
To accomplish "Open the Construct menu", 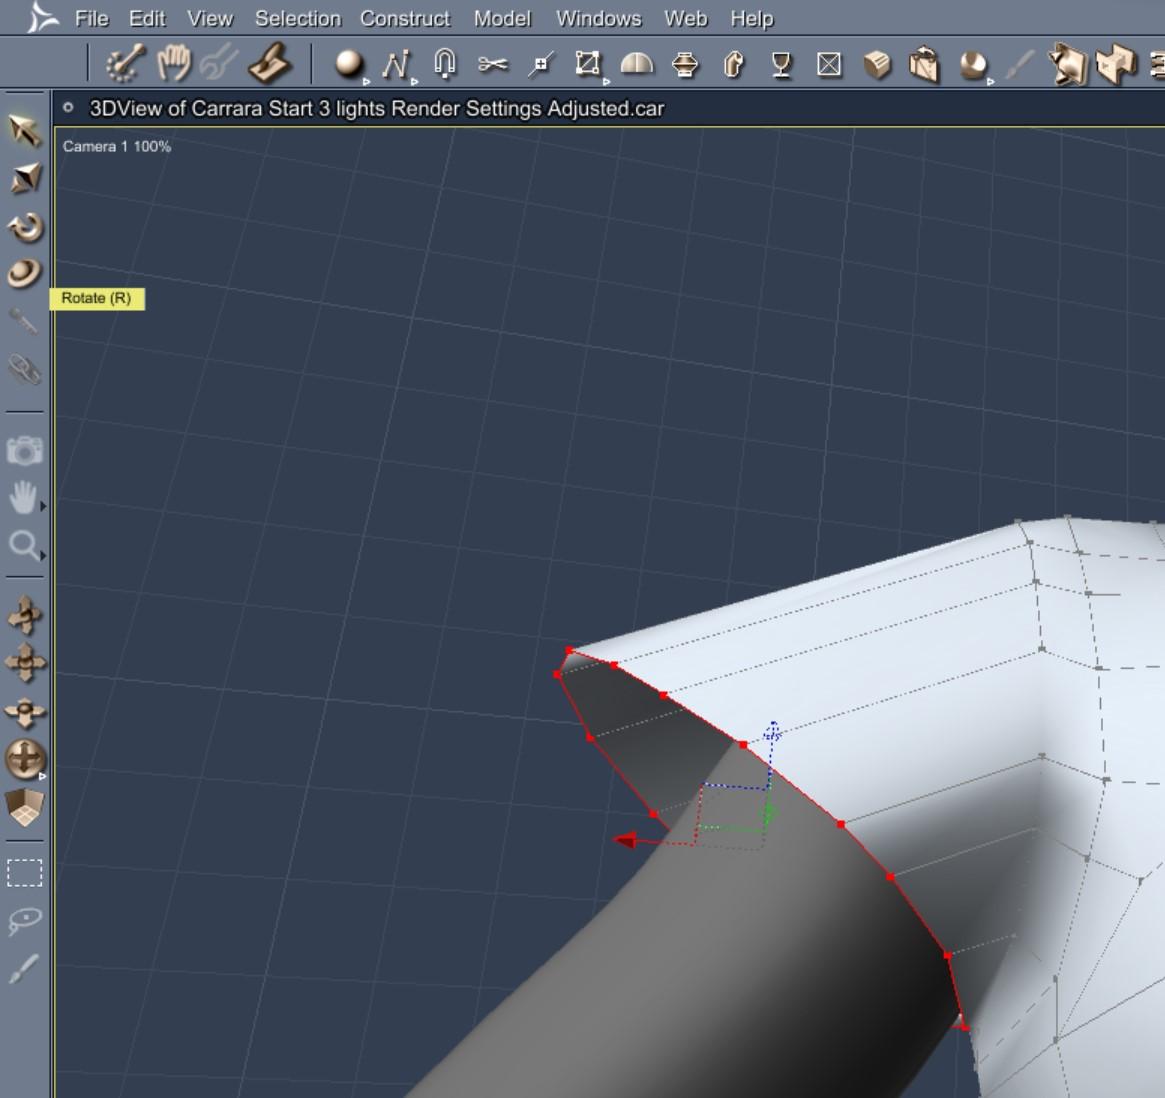I will point(405,19).
